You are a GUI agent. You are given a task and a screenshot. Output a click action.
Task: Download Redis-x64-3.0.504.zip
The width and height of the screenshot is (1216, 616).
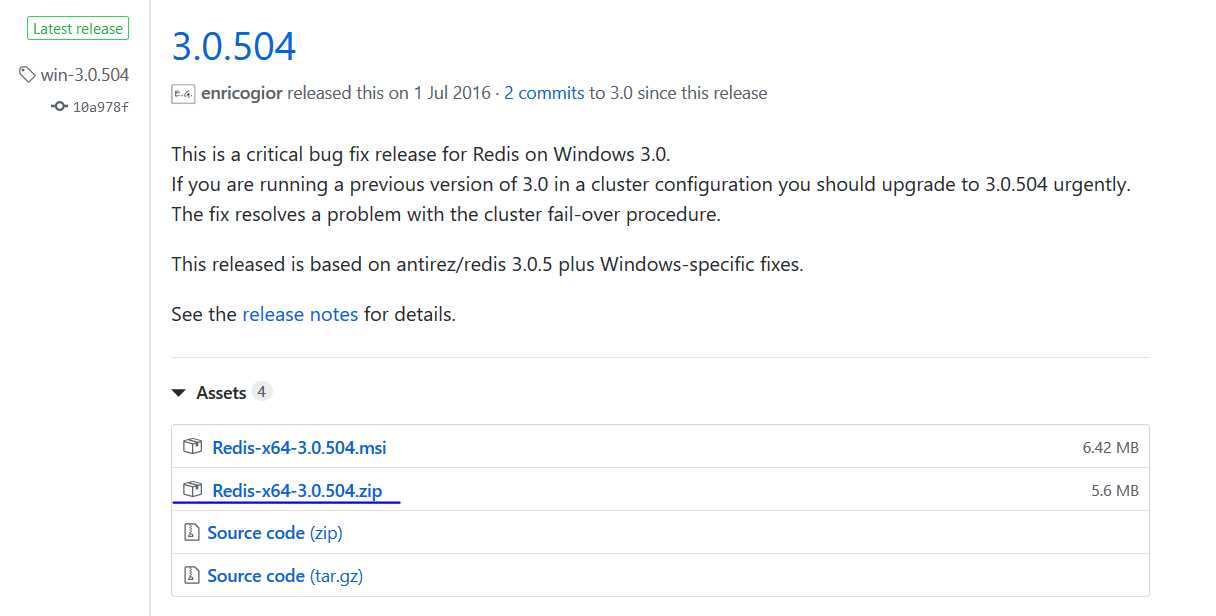coord(297,490)
